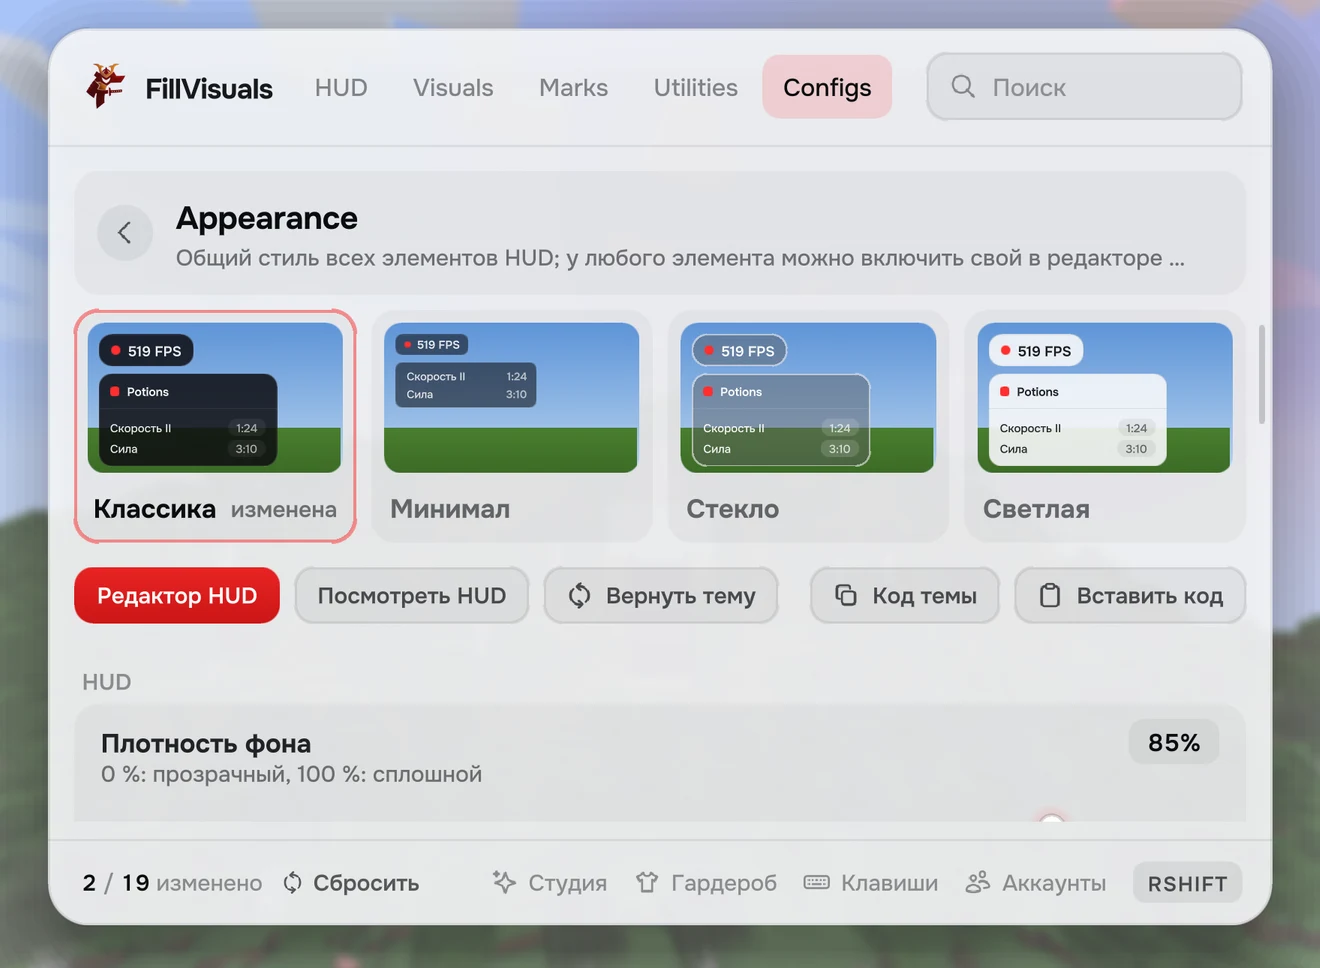Go back using the chevron arrow button
This screenshot has width=1320, height=968.
[x=125, y=233]
